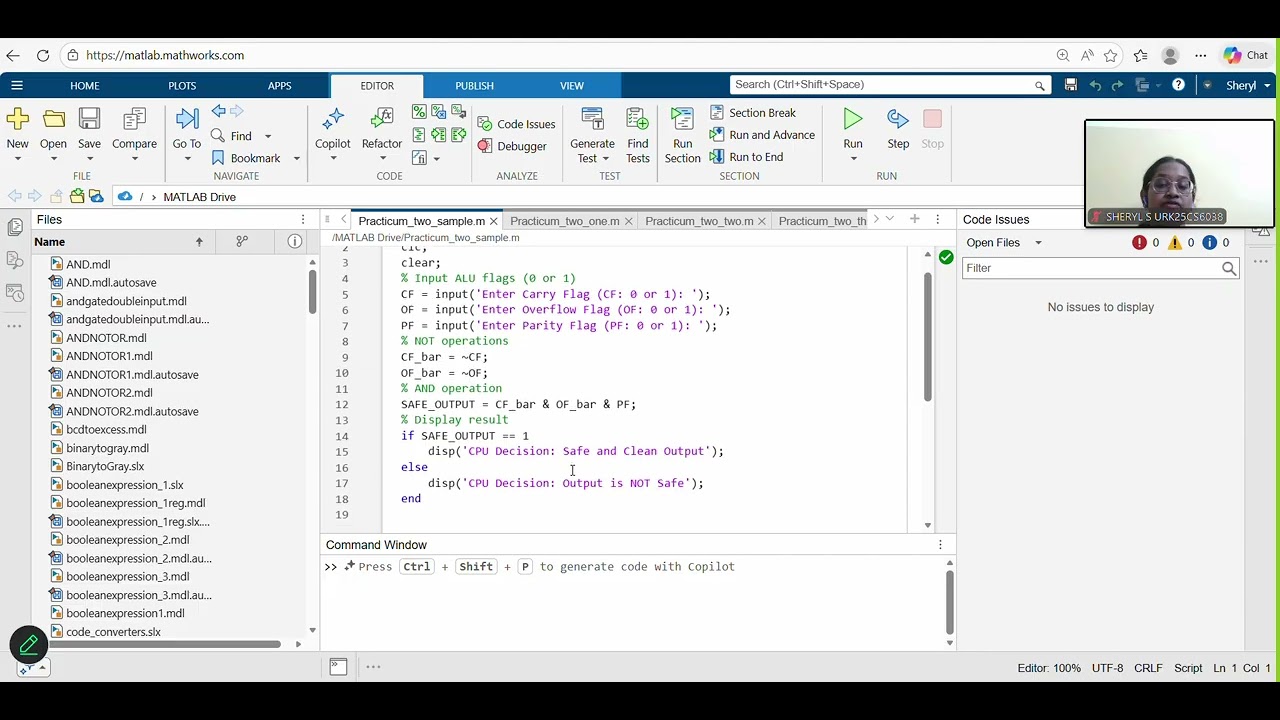
Task: Open the Sheryl account dropdown
Action: [x=1248, y=85]
